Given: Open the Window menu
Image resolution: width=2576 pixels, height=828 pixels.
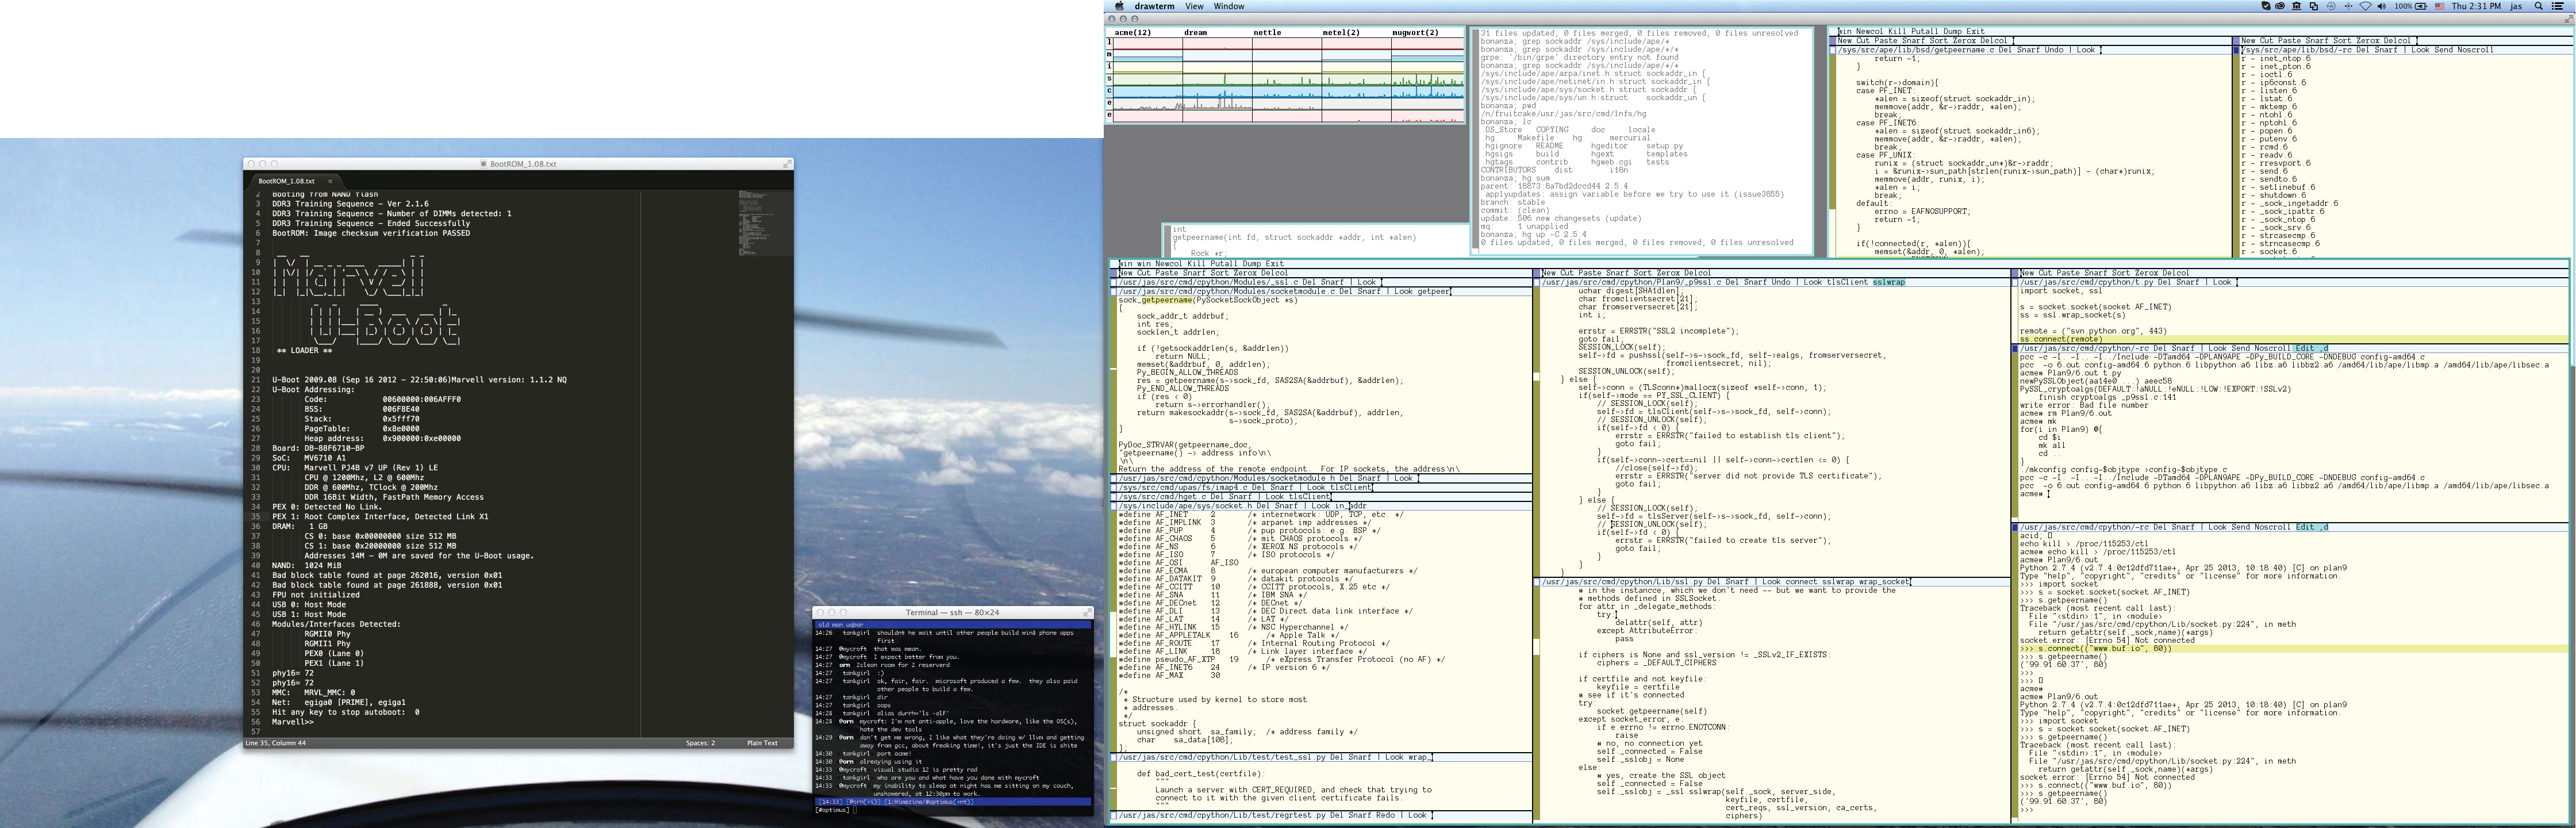Looking at the screenshot, I should pyautogui.click(x=1229, y=6).
